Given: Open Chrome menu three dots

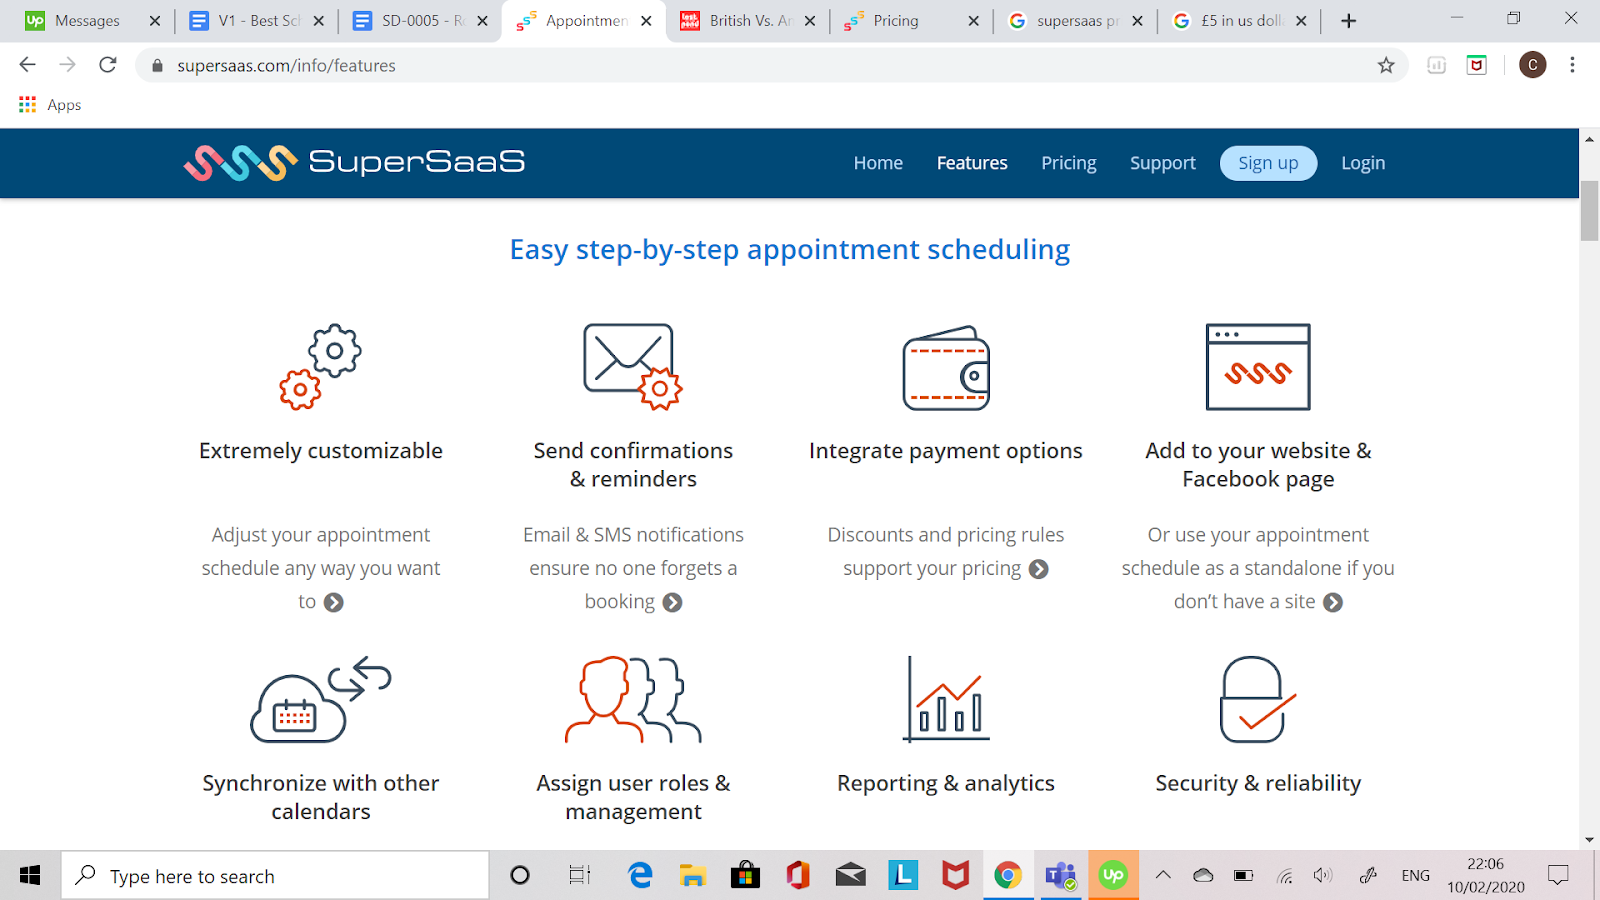Looking at the screenshot, I should coord(1572,65).
